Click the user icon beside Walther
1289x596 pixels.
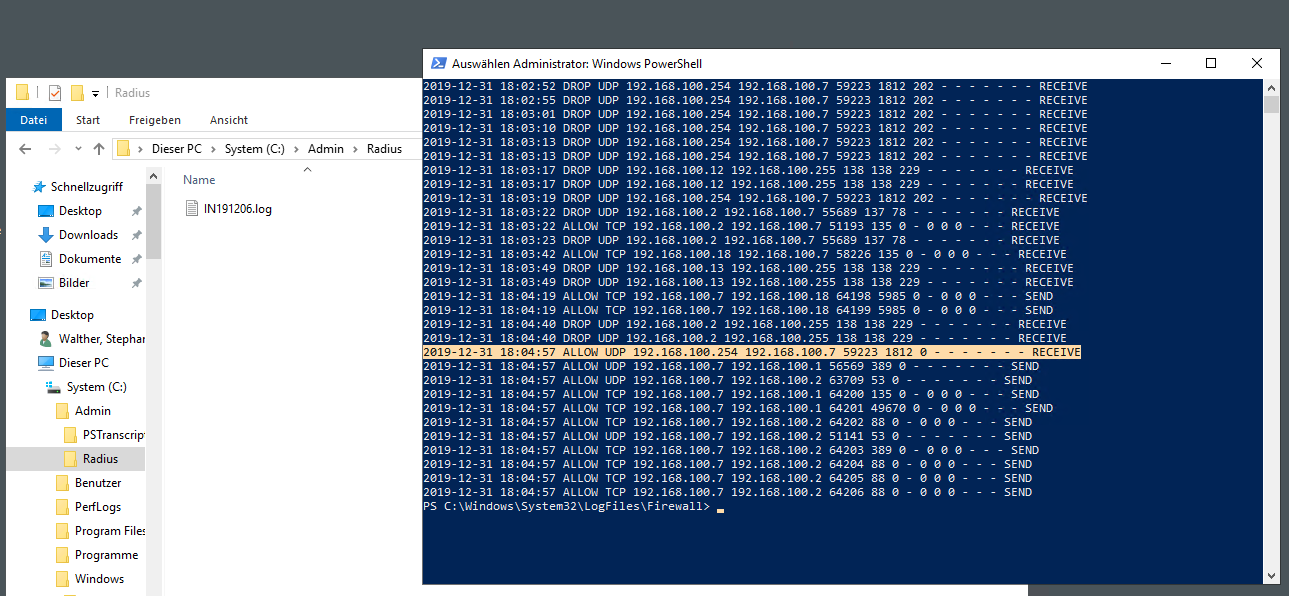(x=45, y=339)
